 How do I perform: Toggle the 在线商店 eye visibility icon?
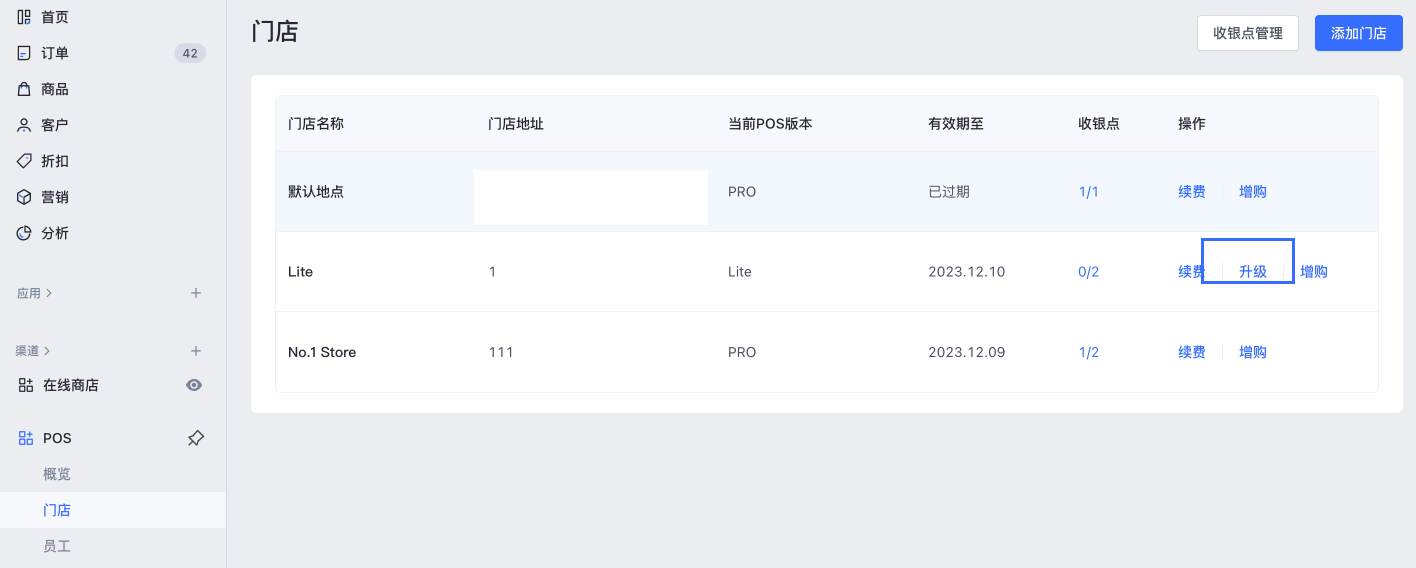(x=195, y=385)
